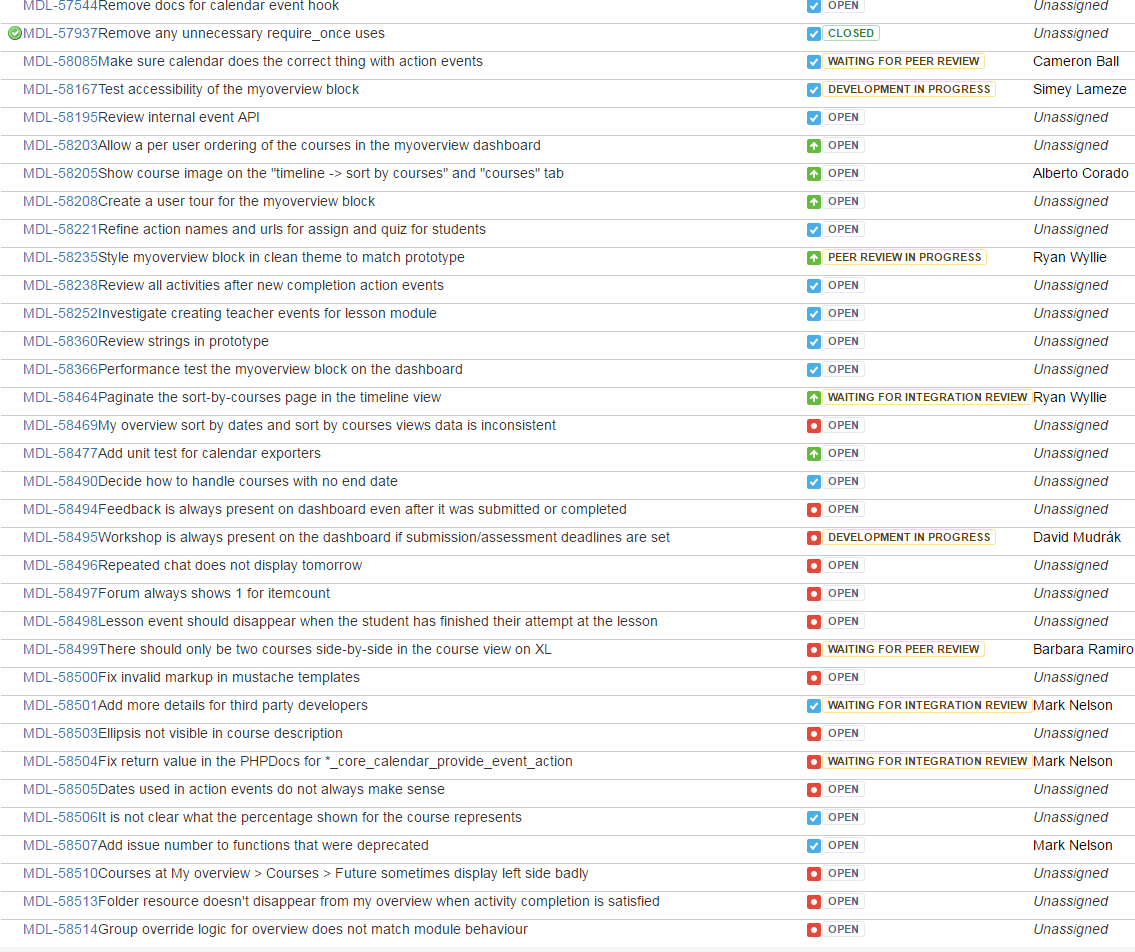The width and height of the screenshot is (1135, 952).
Task: Click summary 'Forum always shows 1 for itemcount'
Action: [x=214, y=594]
